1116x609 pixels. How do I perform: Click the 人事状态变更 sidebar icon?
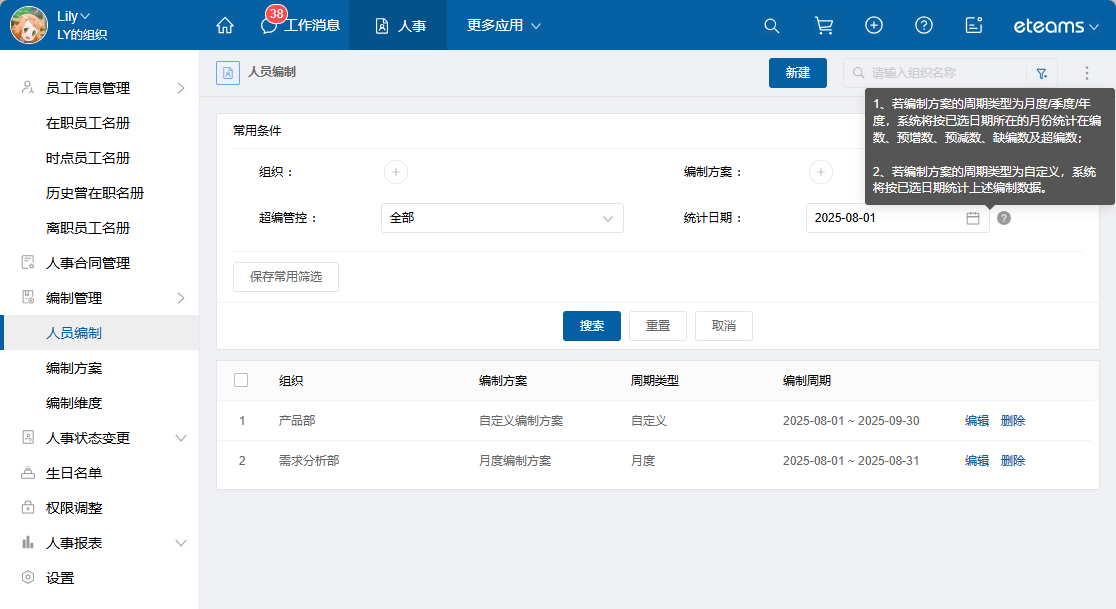(x=28, y=438)
